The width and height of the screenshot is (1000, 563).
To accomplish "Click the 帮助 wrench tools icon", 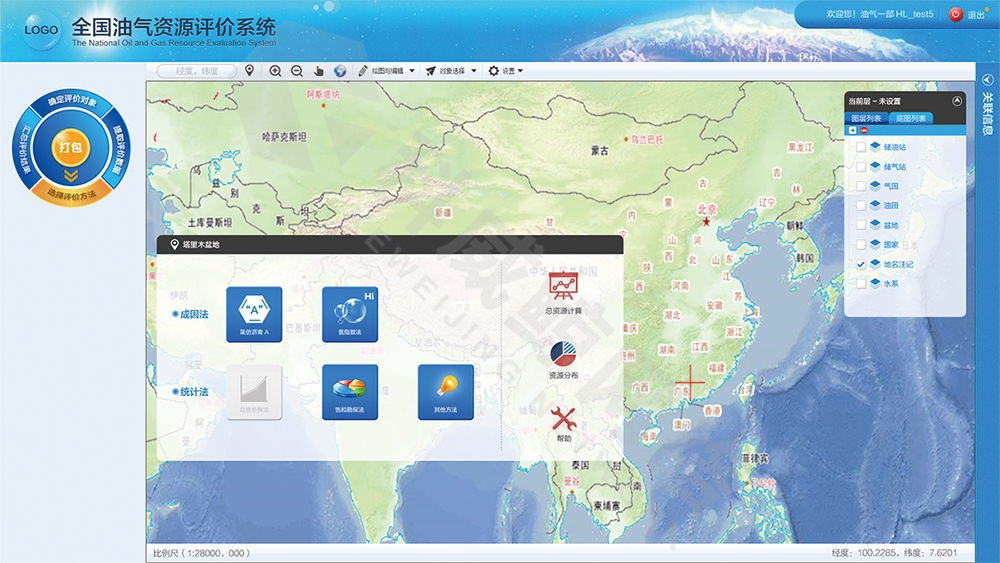I will point(563,418).
